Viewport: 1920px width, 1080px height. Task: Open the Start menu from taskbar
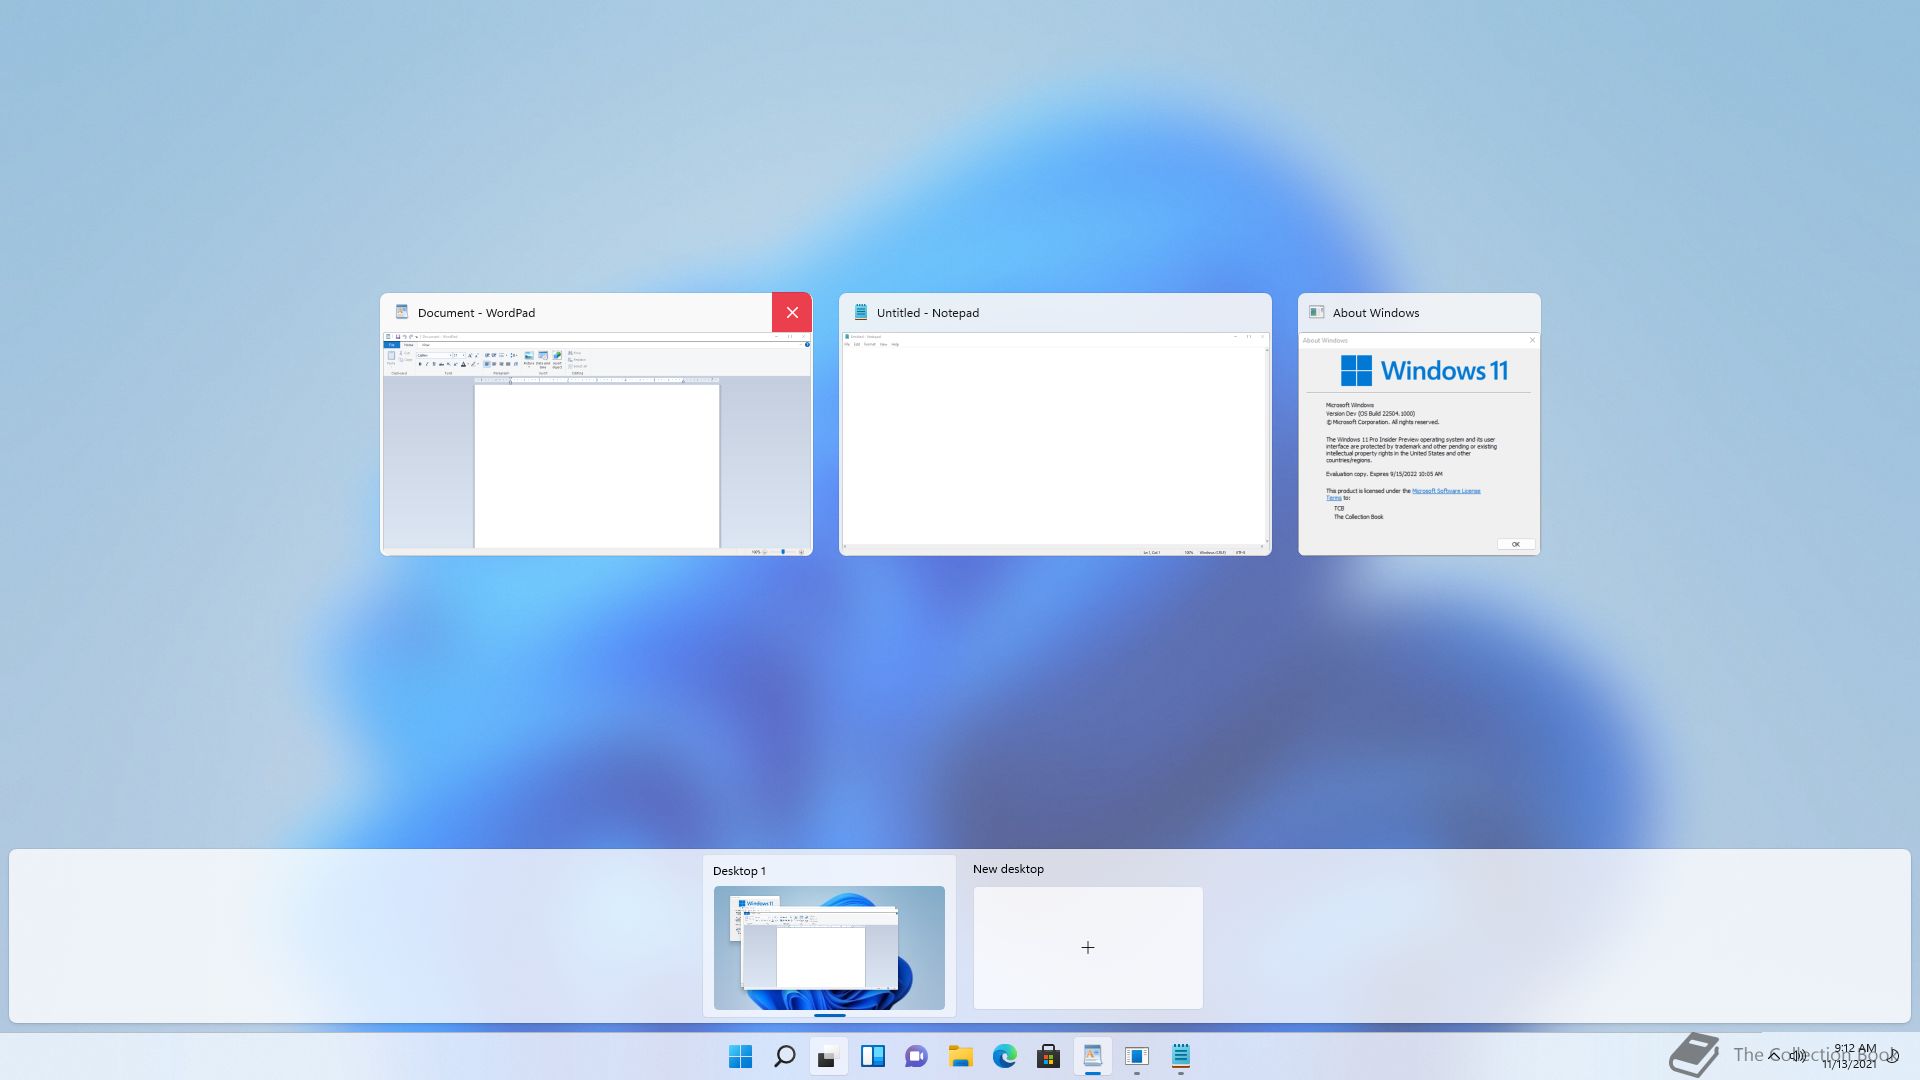coord(740,1056)
